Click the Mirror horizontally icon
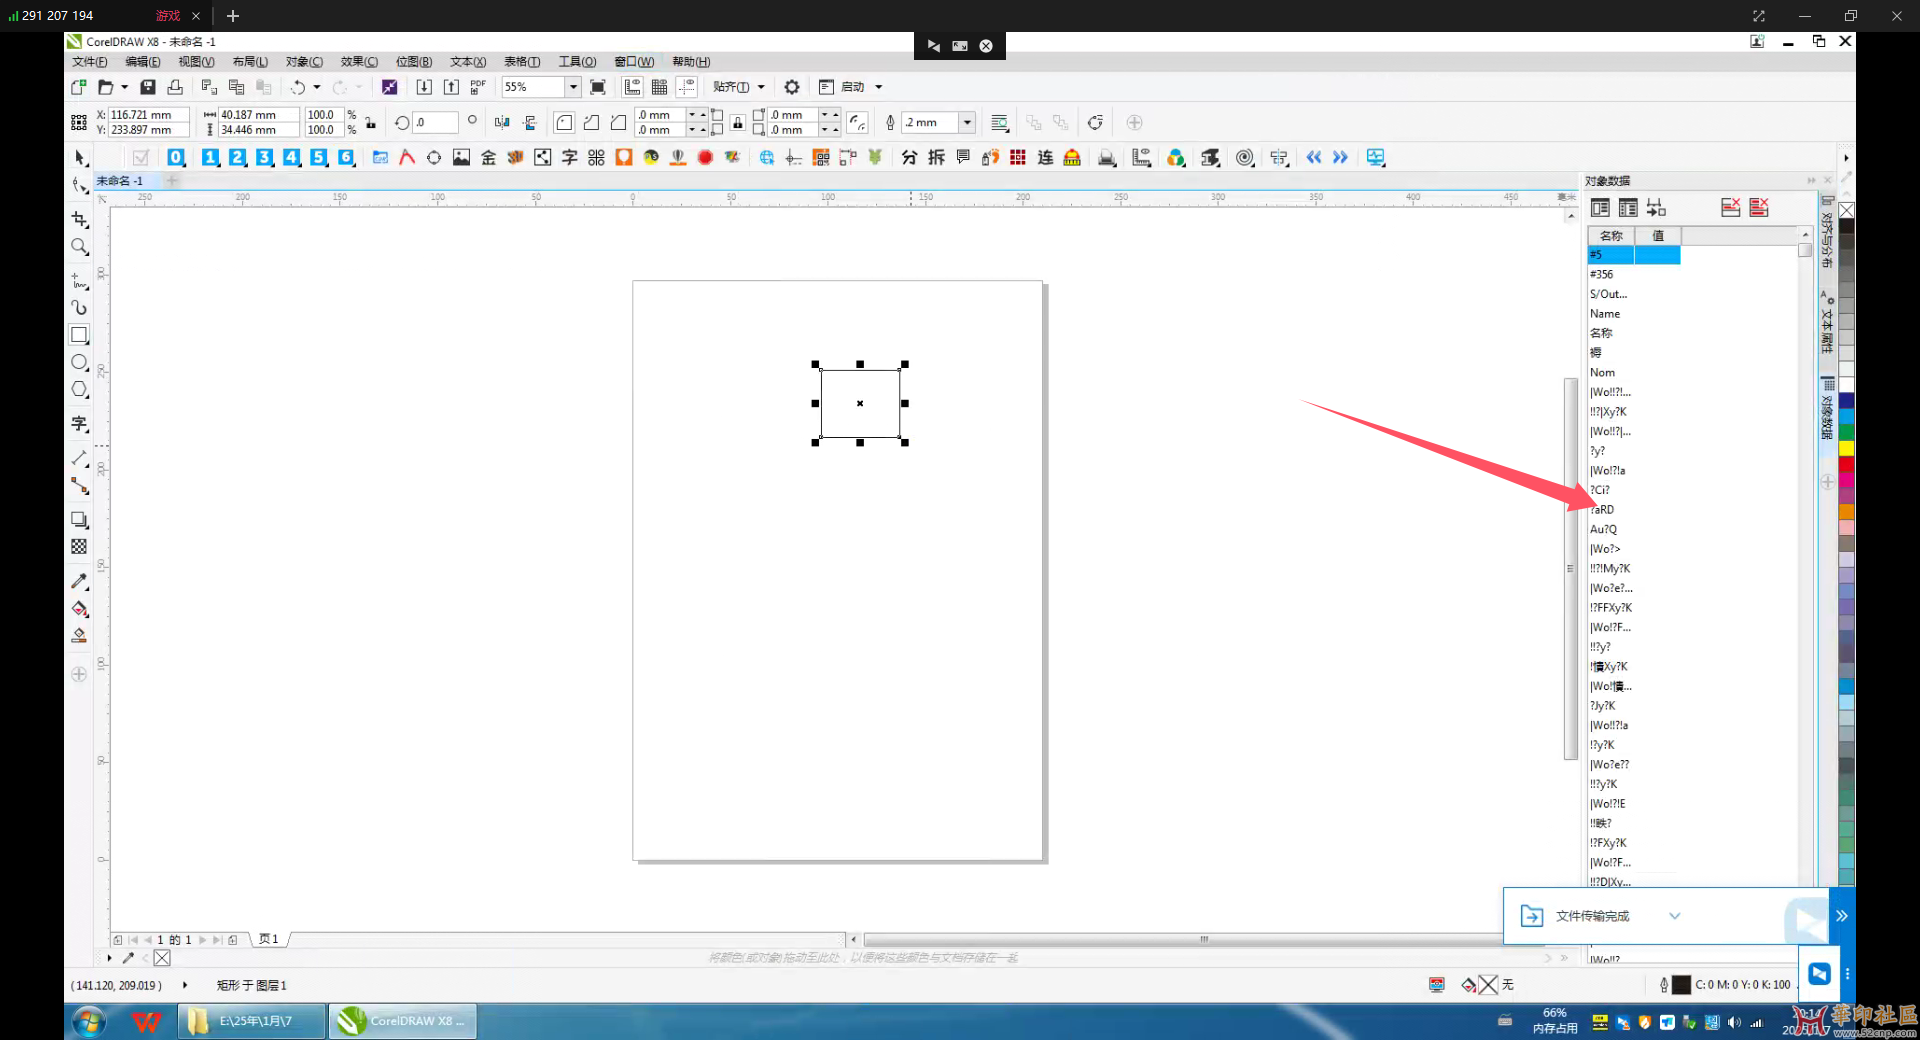 coord(502,123)
